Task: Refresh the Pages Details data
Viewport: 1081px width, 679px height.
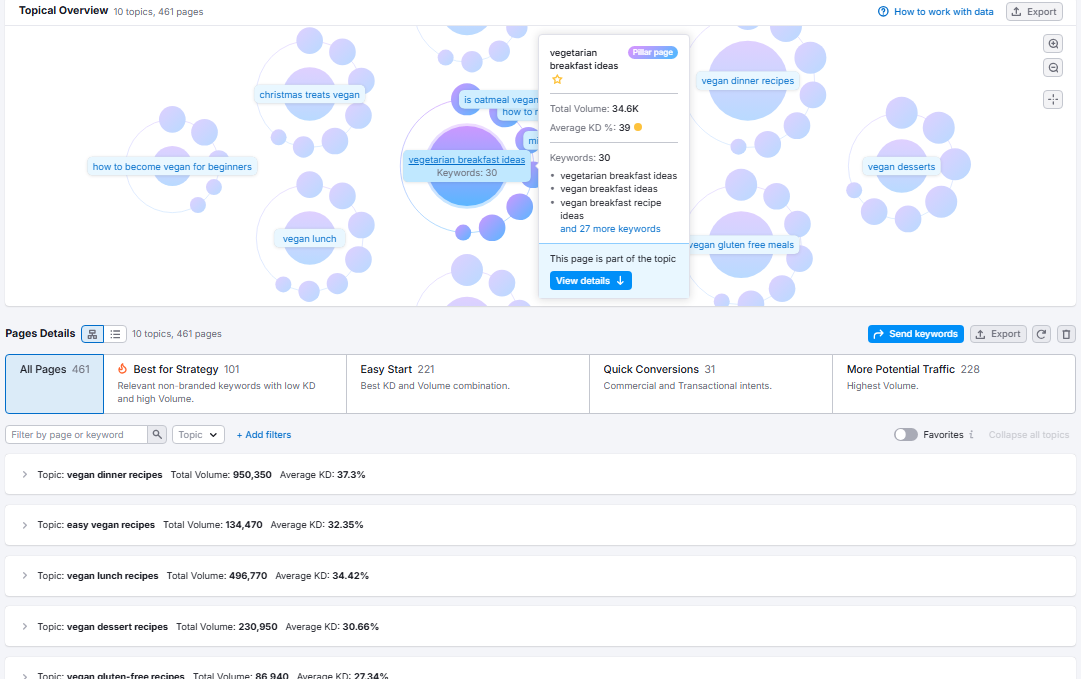Action: 1042,334
